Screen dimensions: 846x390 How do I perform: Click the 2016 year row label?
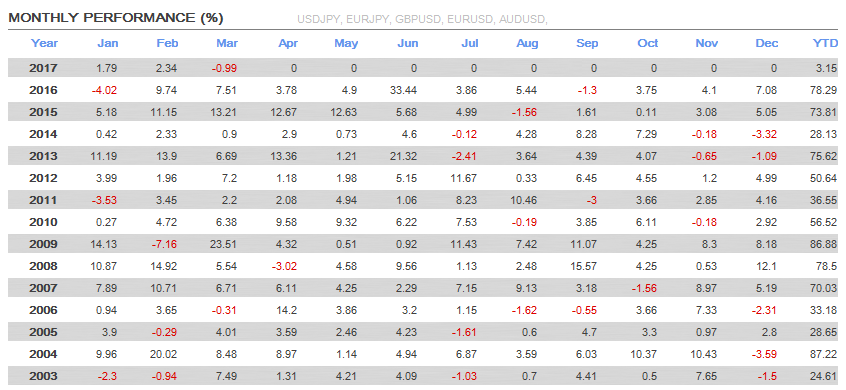click(43, 91)
